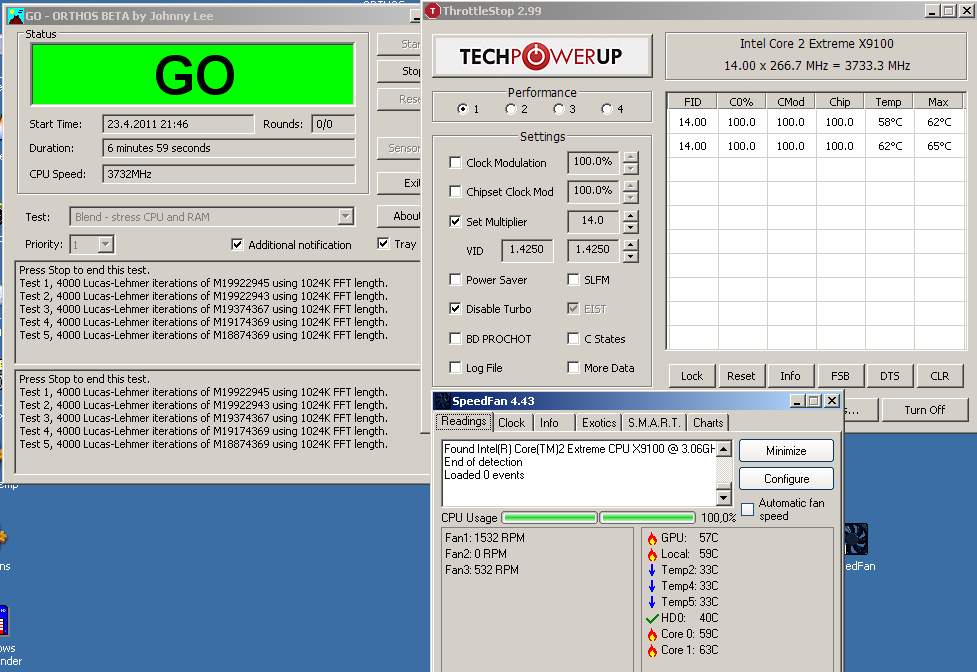This screenshot has width=977, height=672.
Task: Click the Set Multiplier 14.0 field
Action: [593, 220]
